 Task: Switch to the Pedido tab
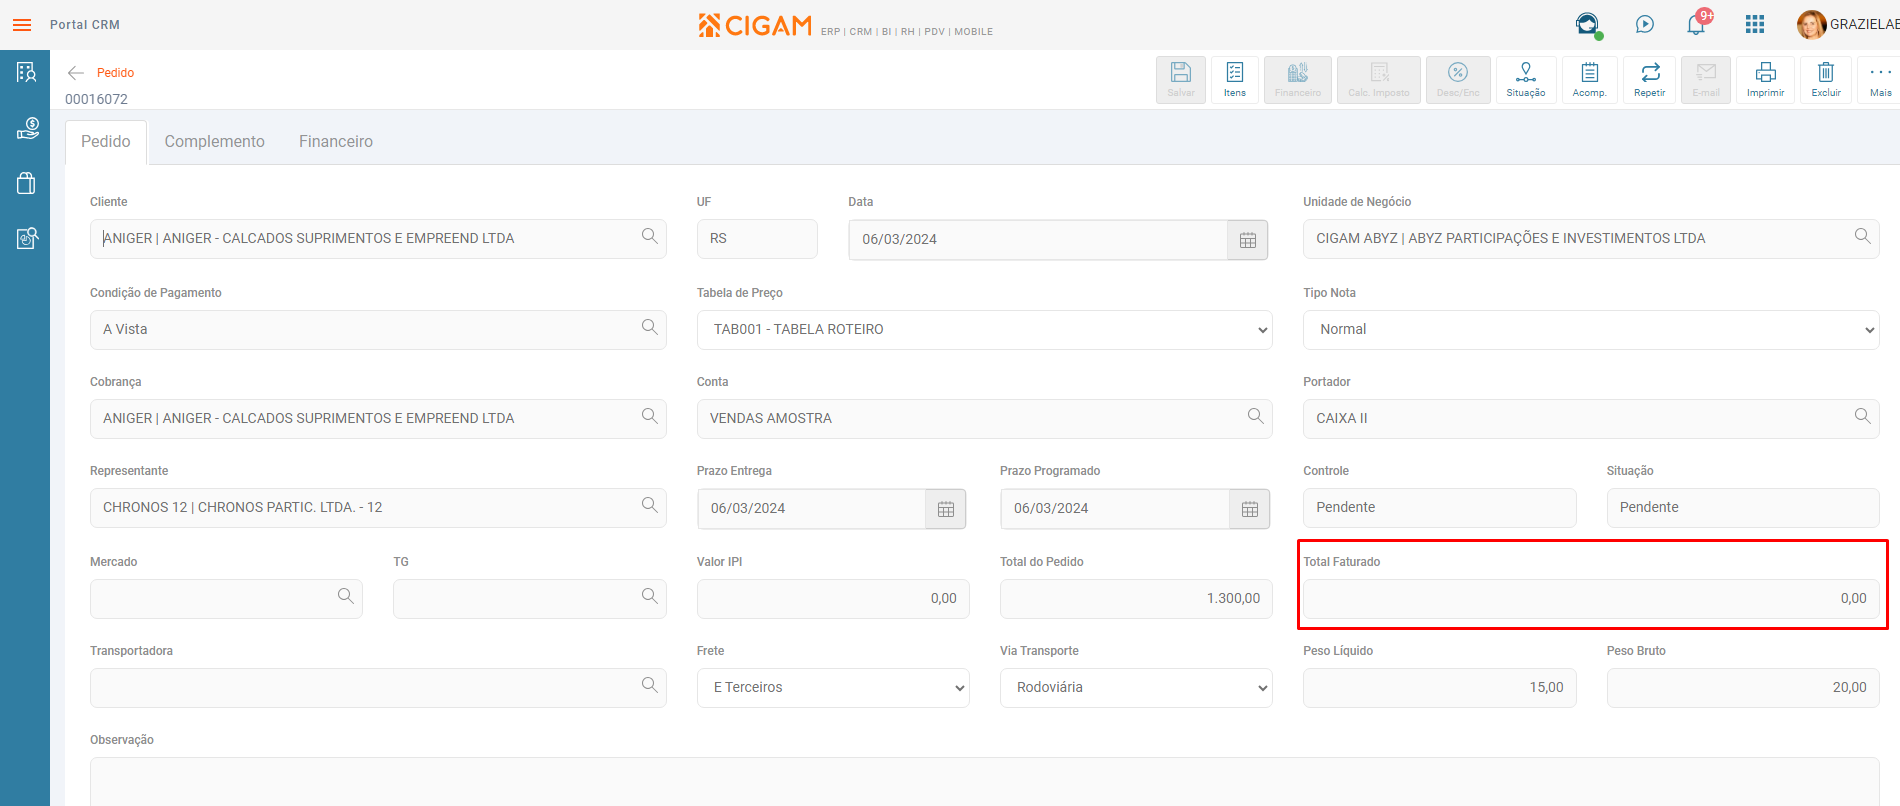point(106,142)
